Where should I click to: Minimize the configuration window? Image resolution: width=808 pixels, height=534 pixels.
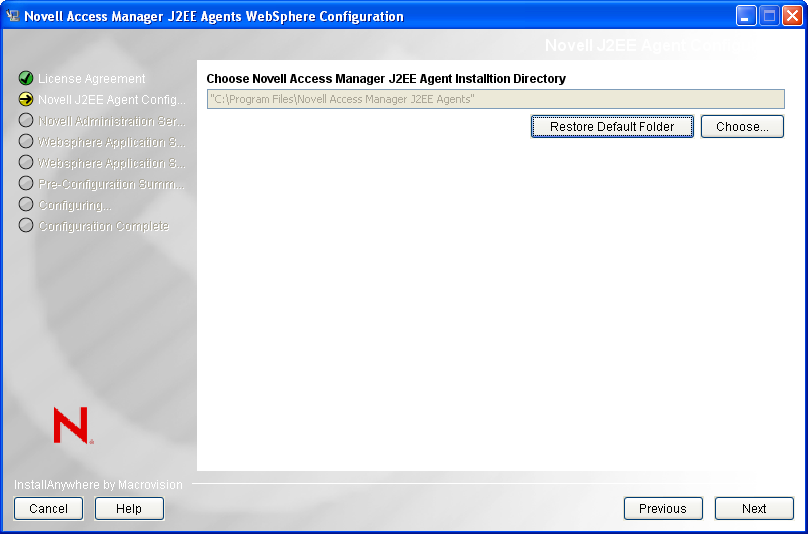pos(745,16)
